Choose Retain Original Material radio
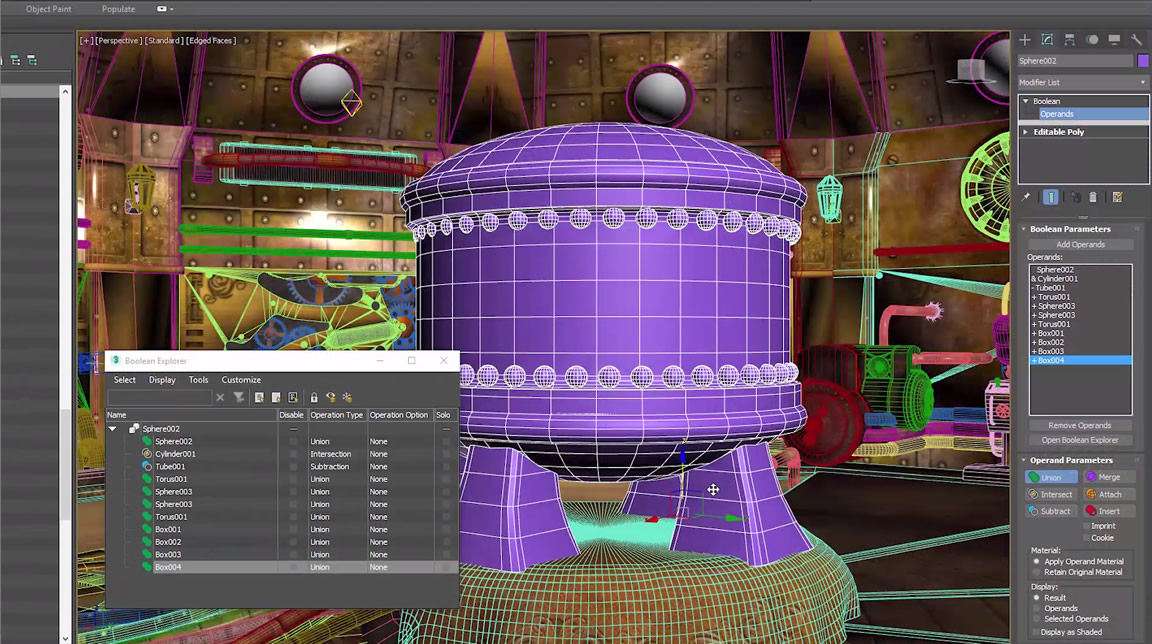Screen dimensions: 1152x644 1037,572
